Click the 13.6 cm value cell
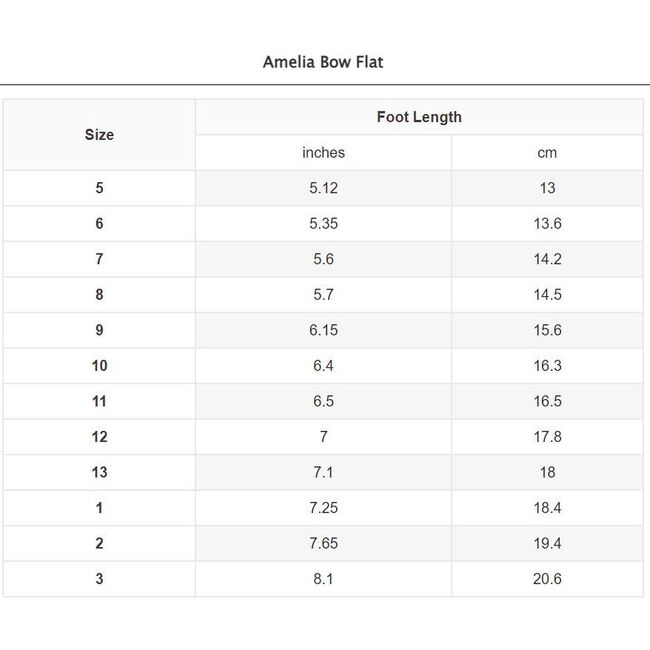The width and height of the screenshot is (650, 650). [547, 224]
